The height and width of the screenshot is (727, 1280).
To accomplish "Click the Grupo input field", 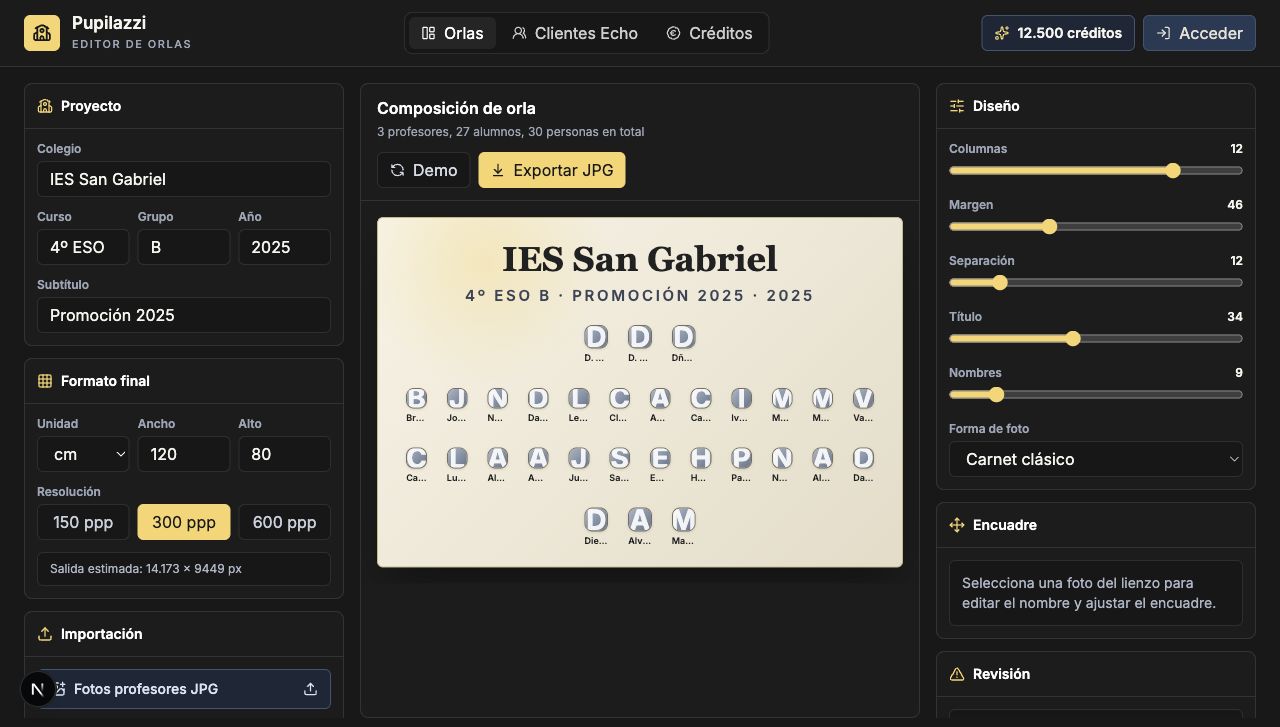I will pyautogui.click(x=184, y=247).
